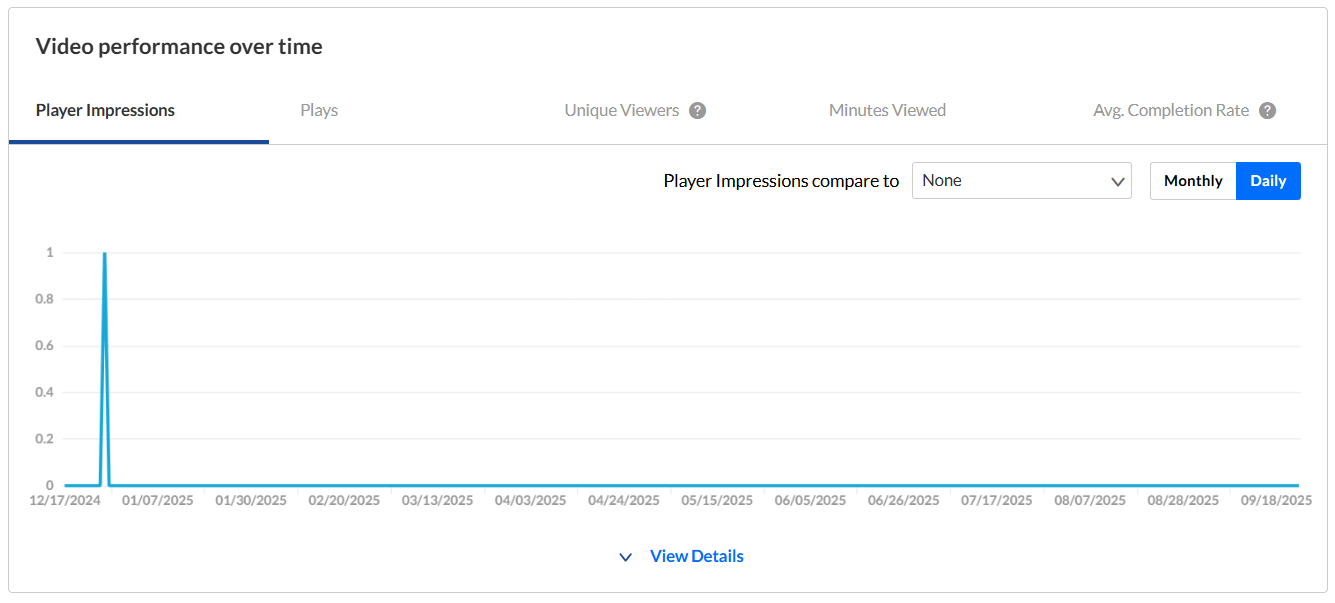Click the Avg. Completion Rate help icon
The width and height of the screenshot is (1335, 603).
(x=1268, y=111)
